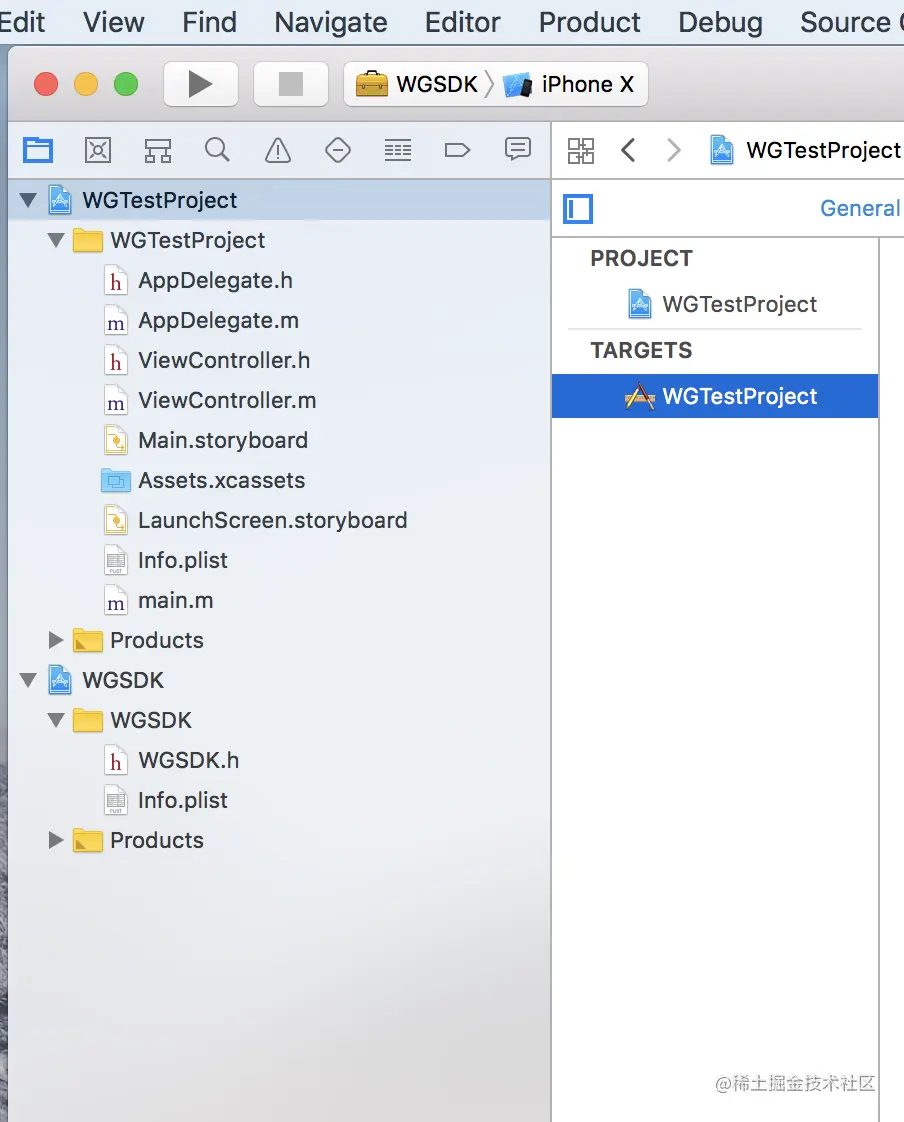Open the Find menu

click(x=209, y=22)
